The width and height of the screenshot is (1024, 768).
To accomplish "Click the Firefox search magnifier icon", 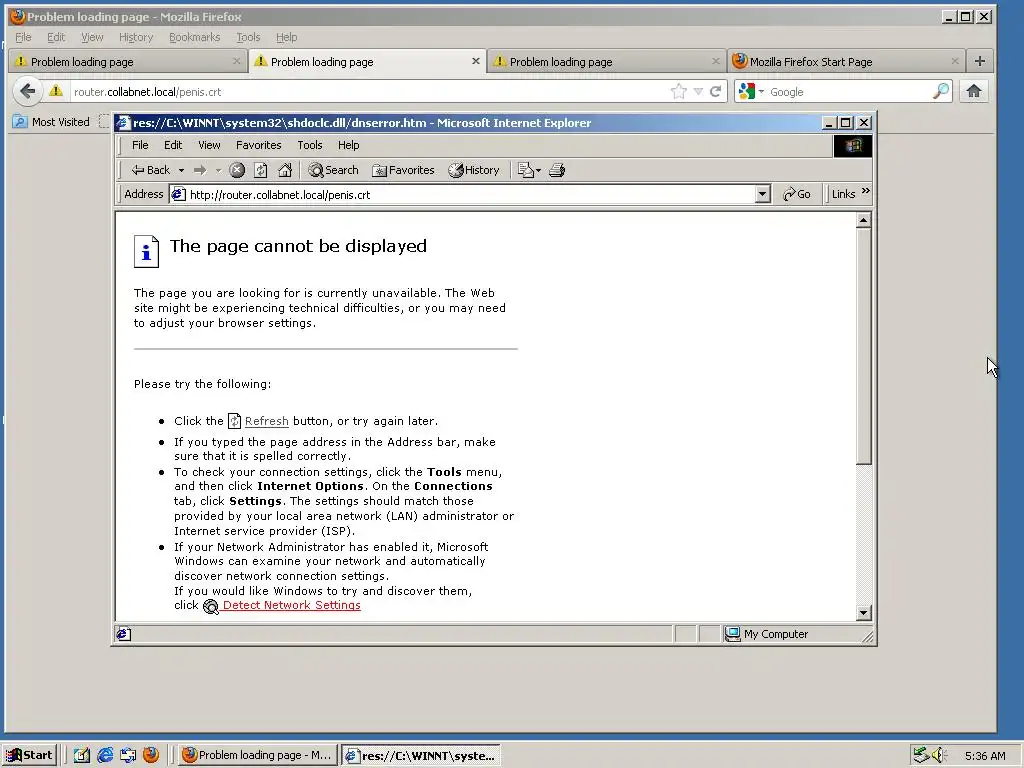I will (940, 91).
